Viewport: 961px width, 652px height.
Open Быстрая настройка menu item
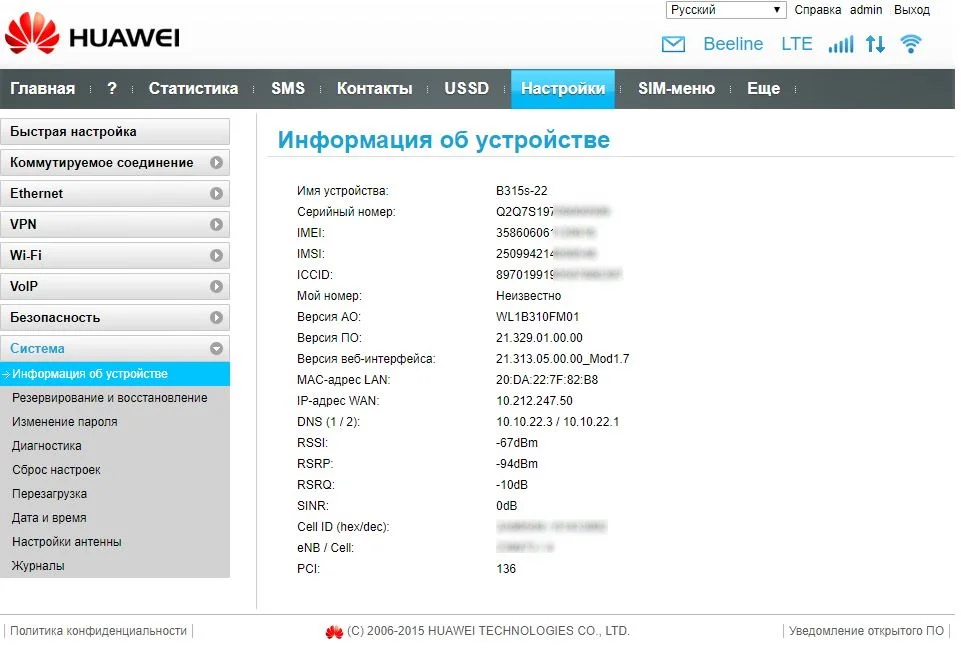point(115,132)
